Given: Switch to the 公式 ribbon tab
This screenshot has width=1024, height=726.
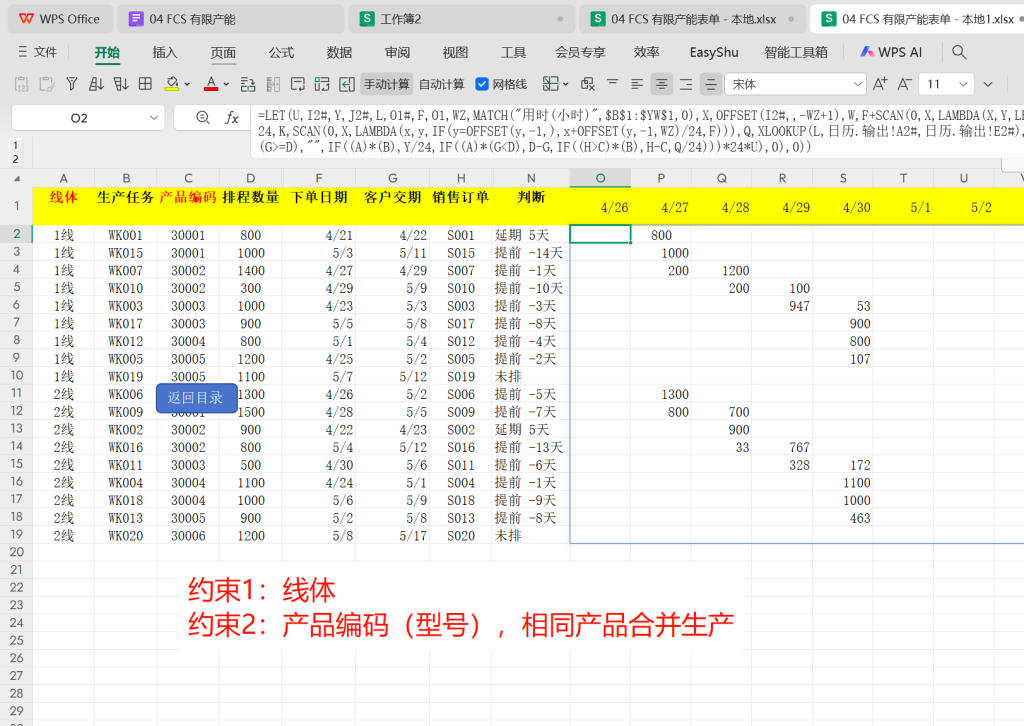Looking at the screenshot, I should pos(281,52).
